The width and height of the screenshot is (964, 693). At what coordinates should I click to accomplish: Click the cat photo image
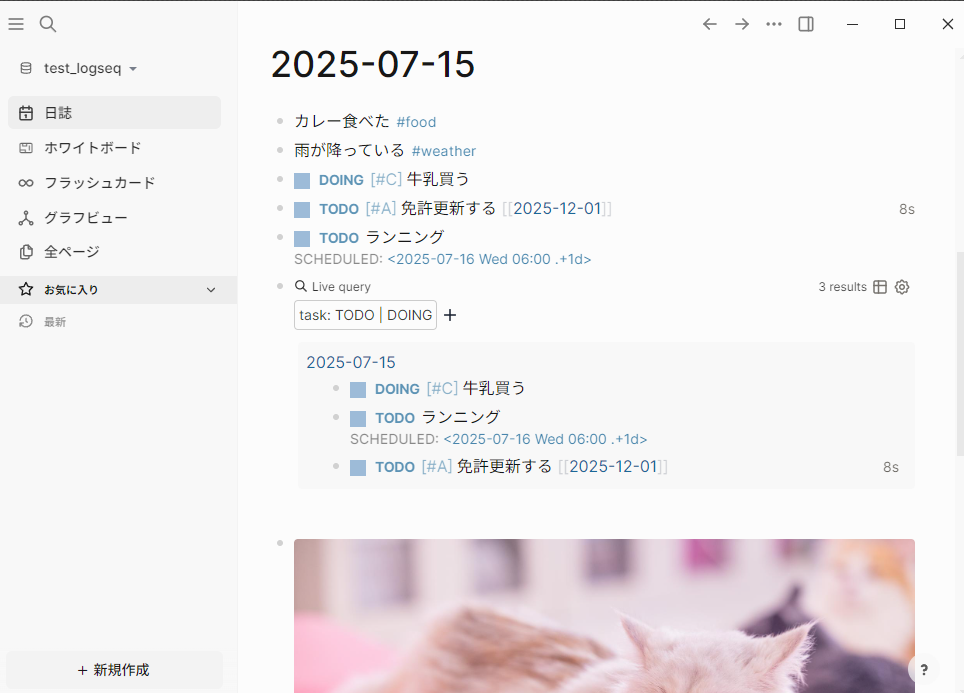point(604,616)
